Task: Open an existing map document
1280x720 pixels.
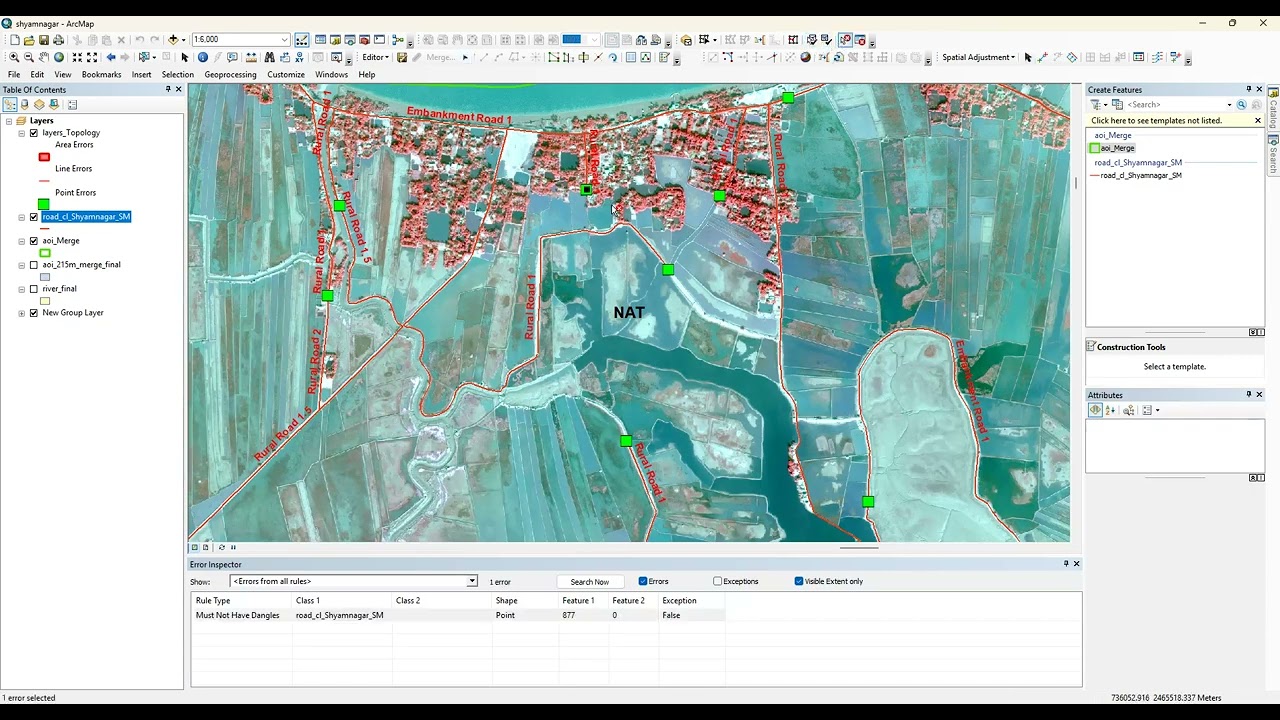Action: click(29, 40)
